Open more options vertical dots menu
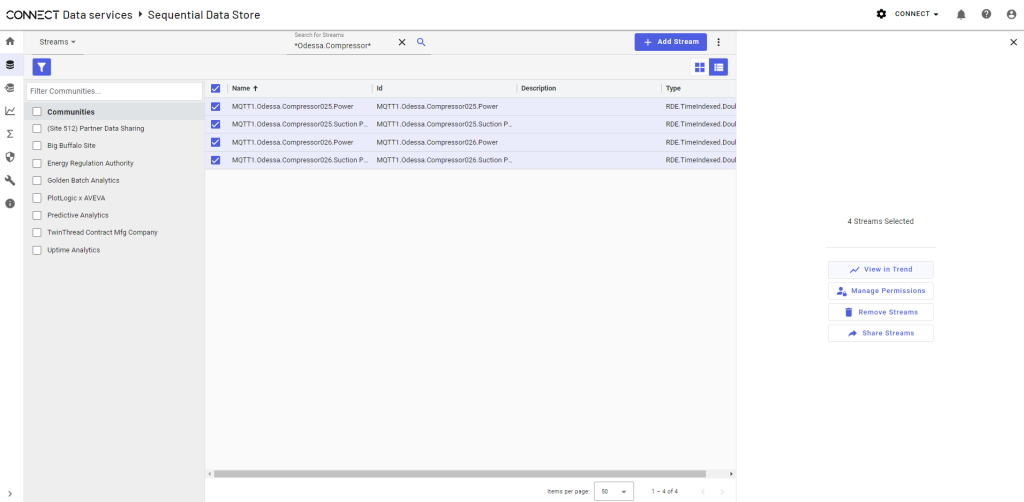Screen dimensions: 1024x502 tap(718, 42)
